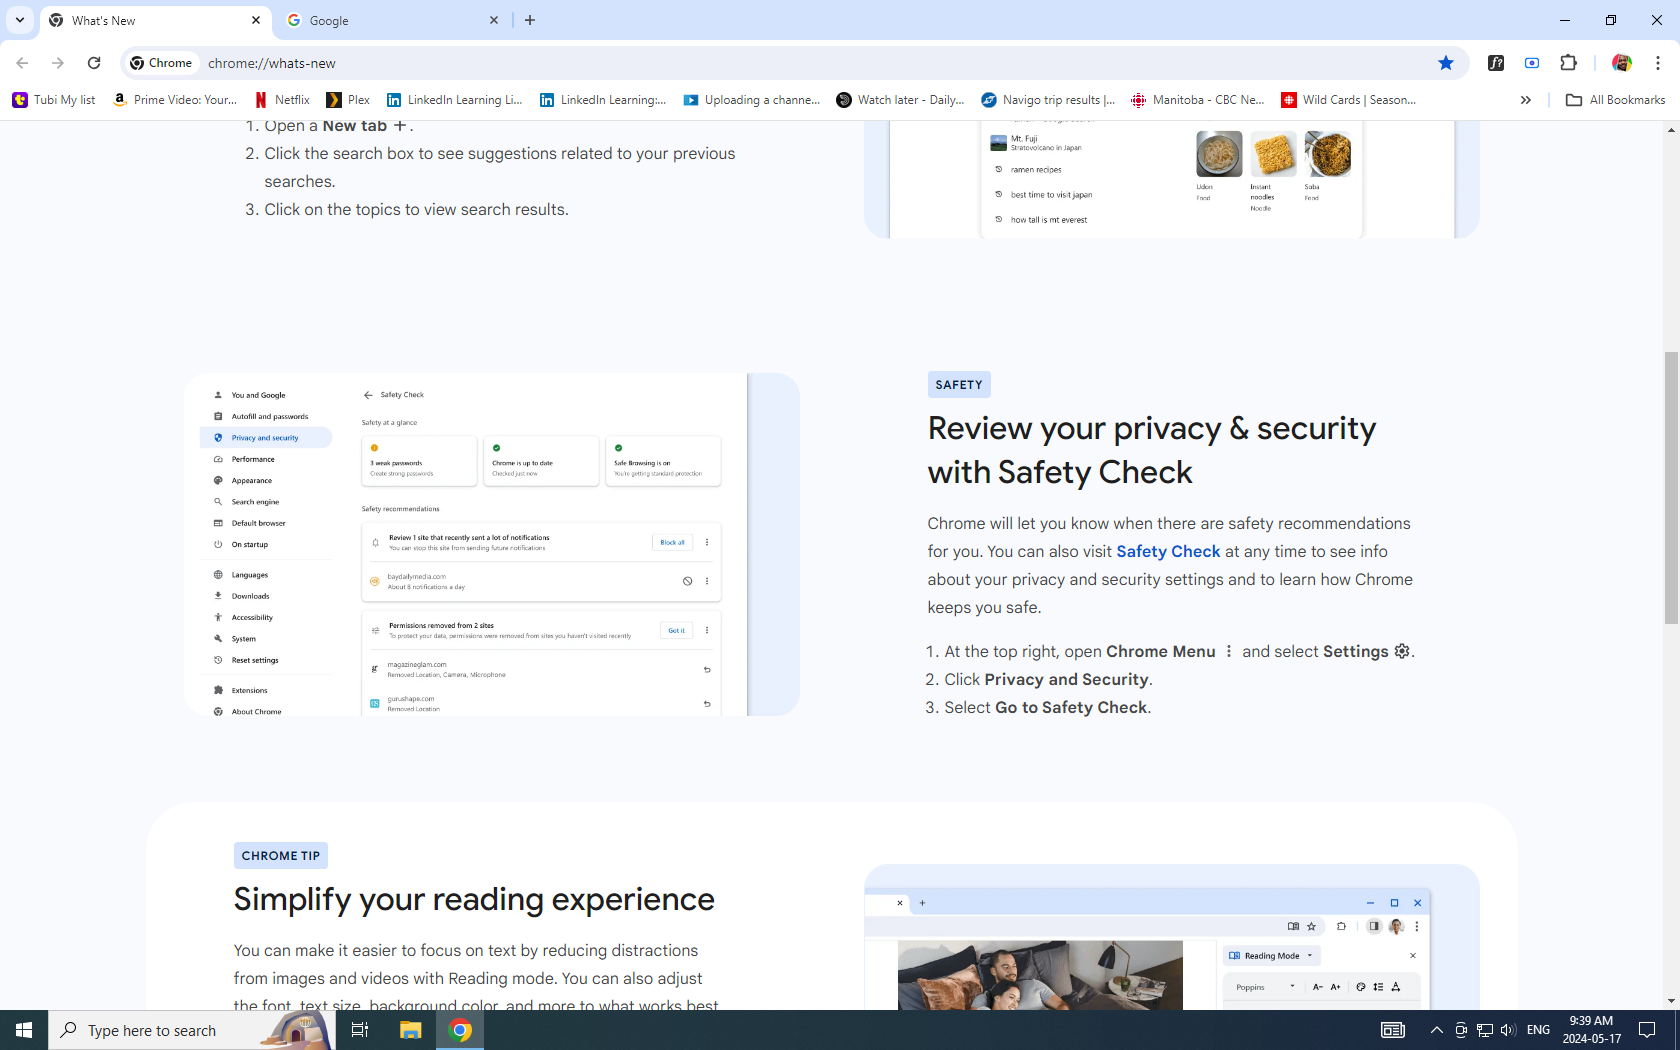Click the profile avatar icon

pyautogui.click(x=1621, y=63)
